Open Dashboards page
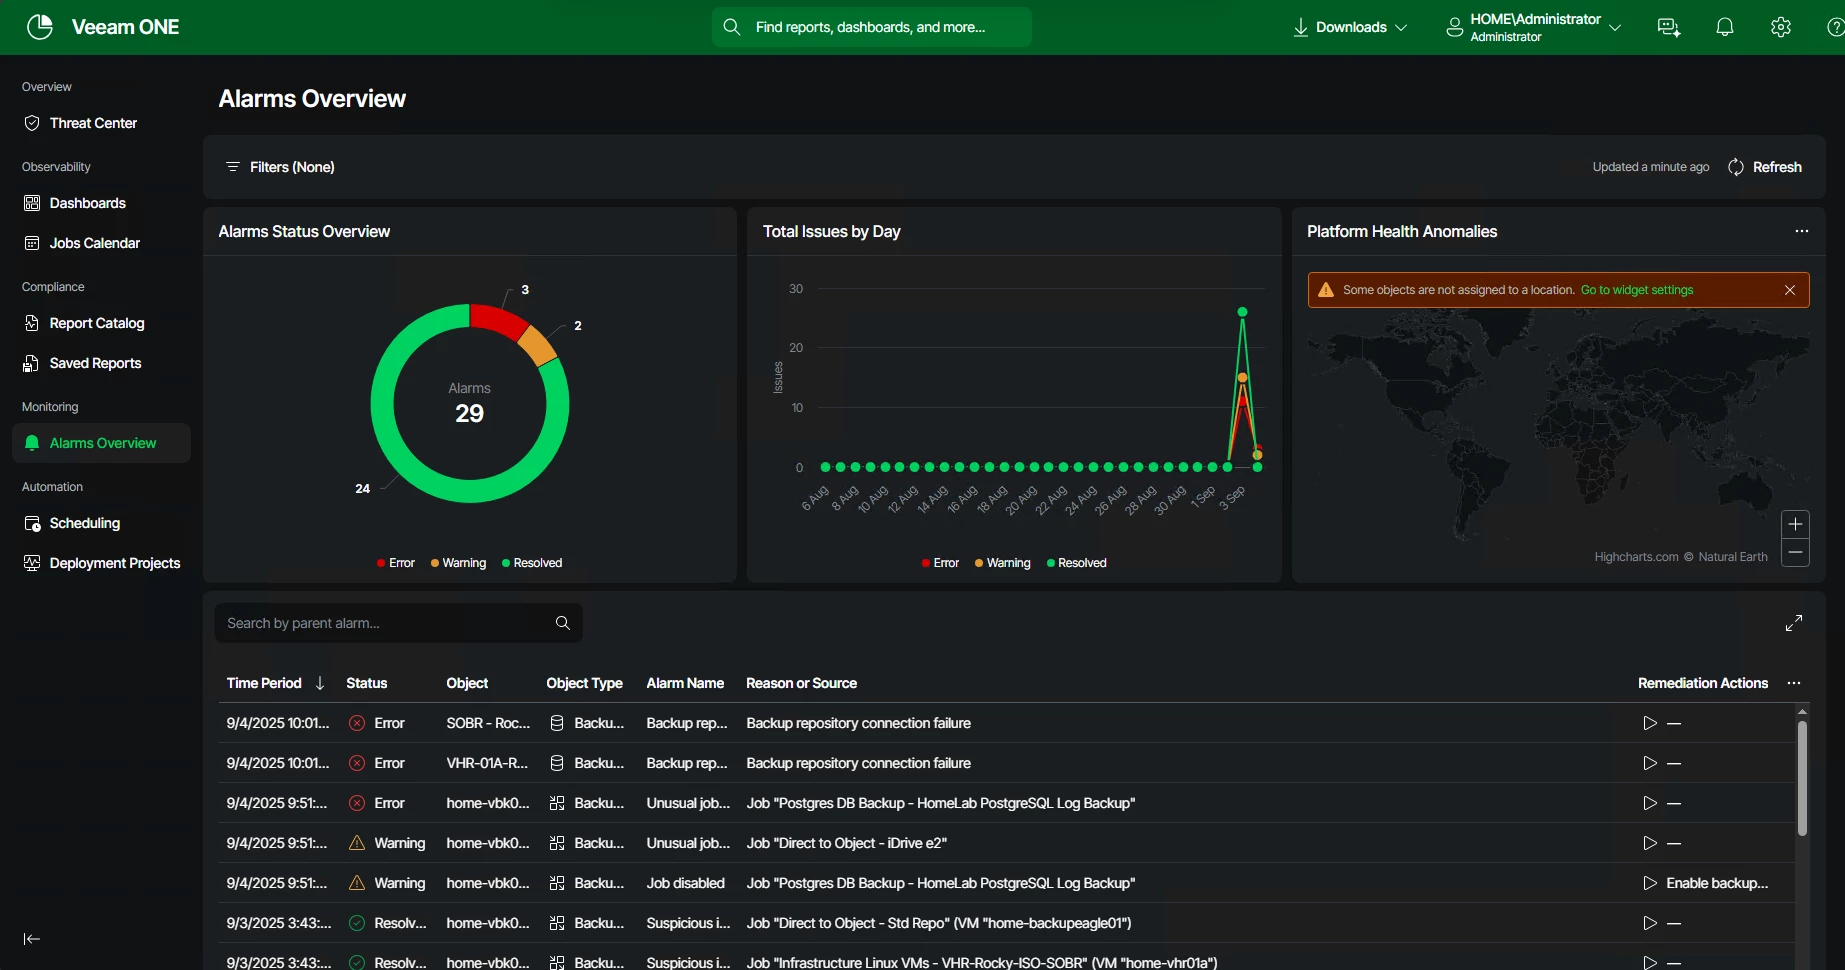 [88, 203]
